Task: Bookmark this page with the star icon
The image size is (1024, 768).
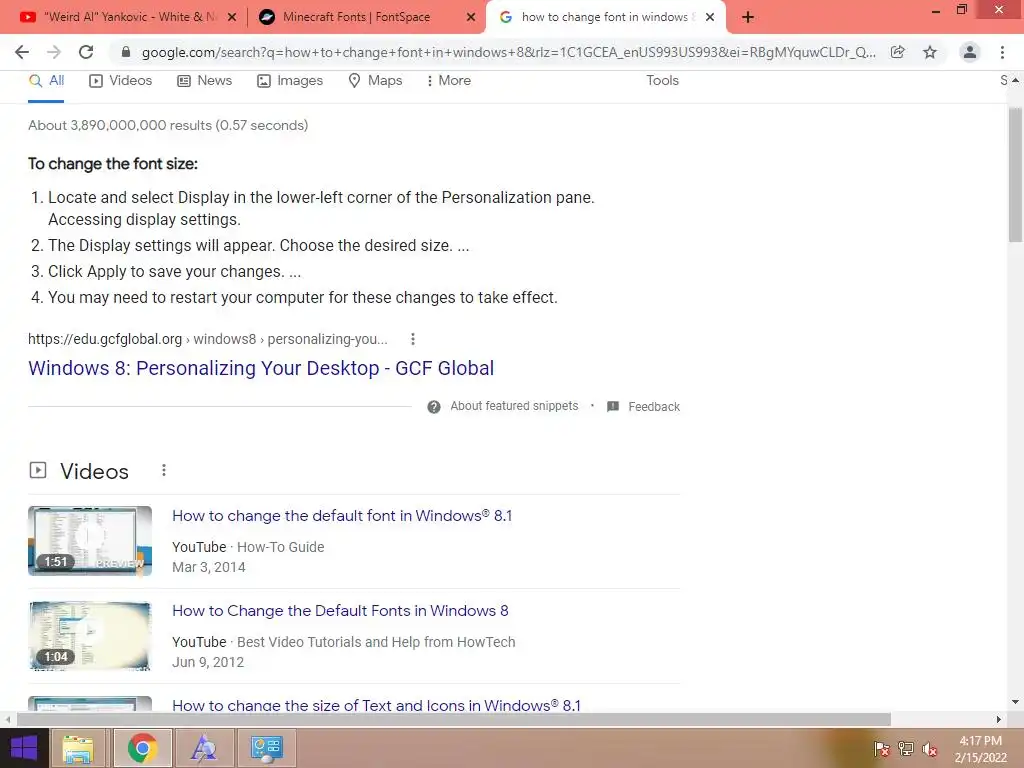Action: (x=930, y=52)
